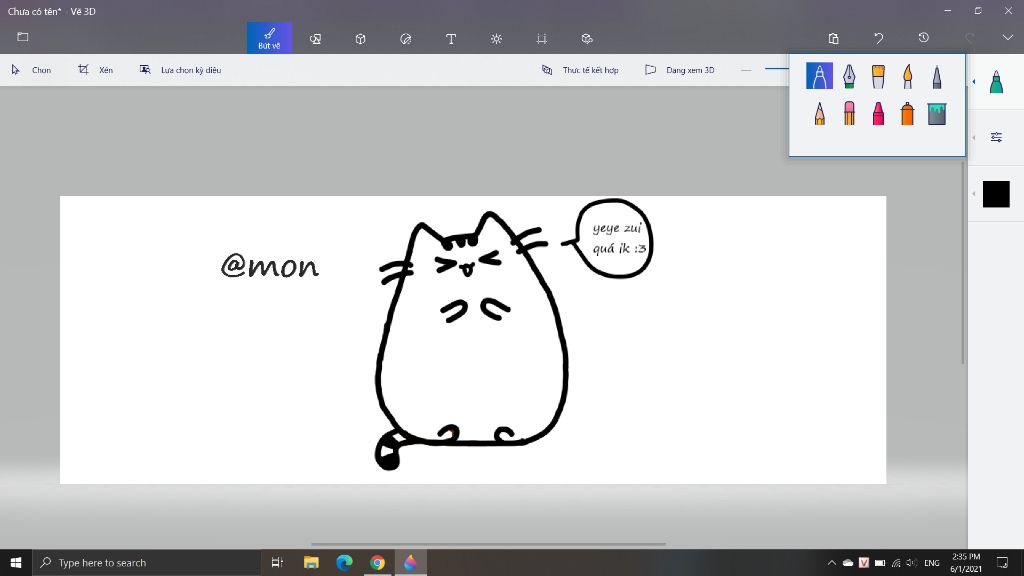
Task: Expand the top-right chevron menu
Action: click(x=1008, y=38)
